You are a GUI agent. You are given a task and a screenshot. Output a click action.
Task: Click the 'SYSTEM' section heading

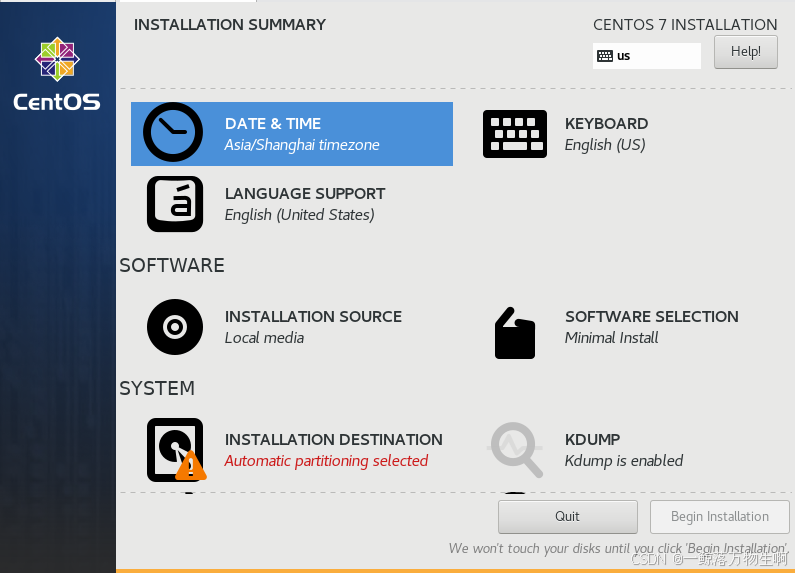coord(157,388)
